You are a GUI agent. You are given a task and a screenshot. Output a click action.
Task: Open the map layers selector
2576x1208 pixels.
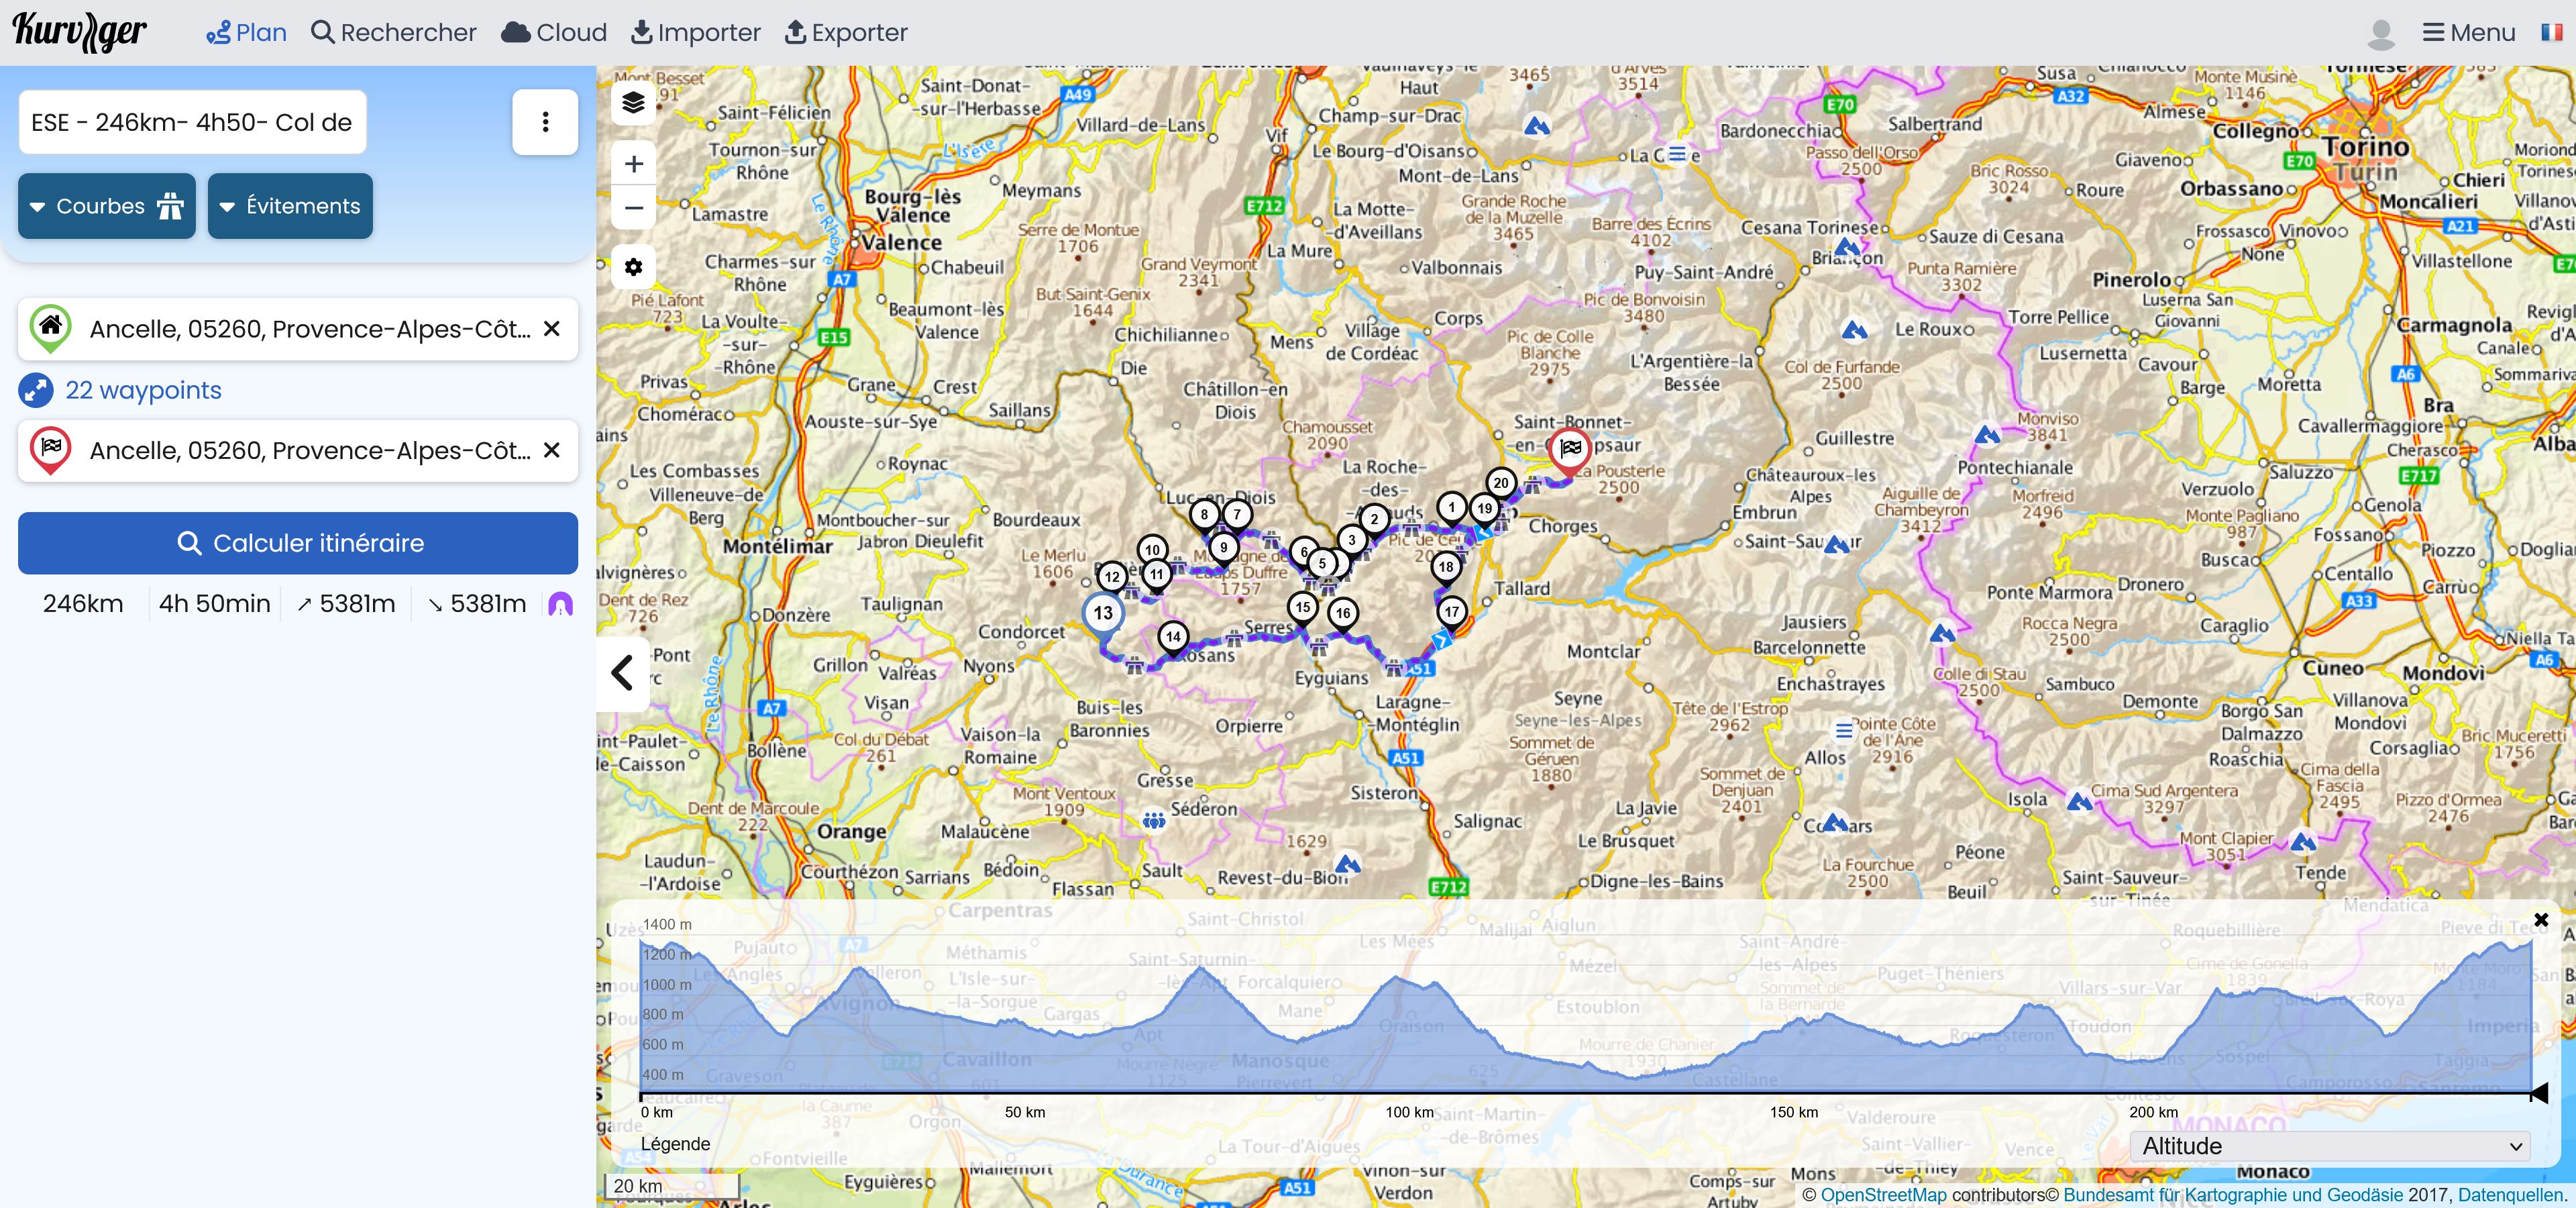tap(633, 103)
